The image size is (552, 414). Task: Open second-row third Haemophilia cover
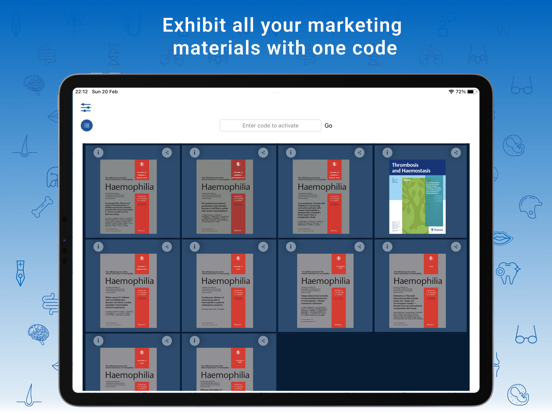coord(325,291)
